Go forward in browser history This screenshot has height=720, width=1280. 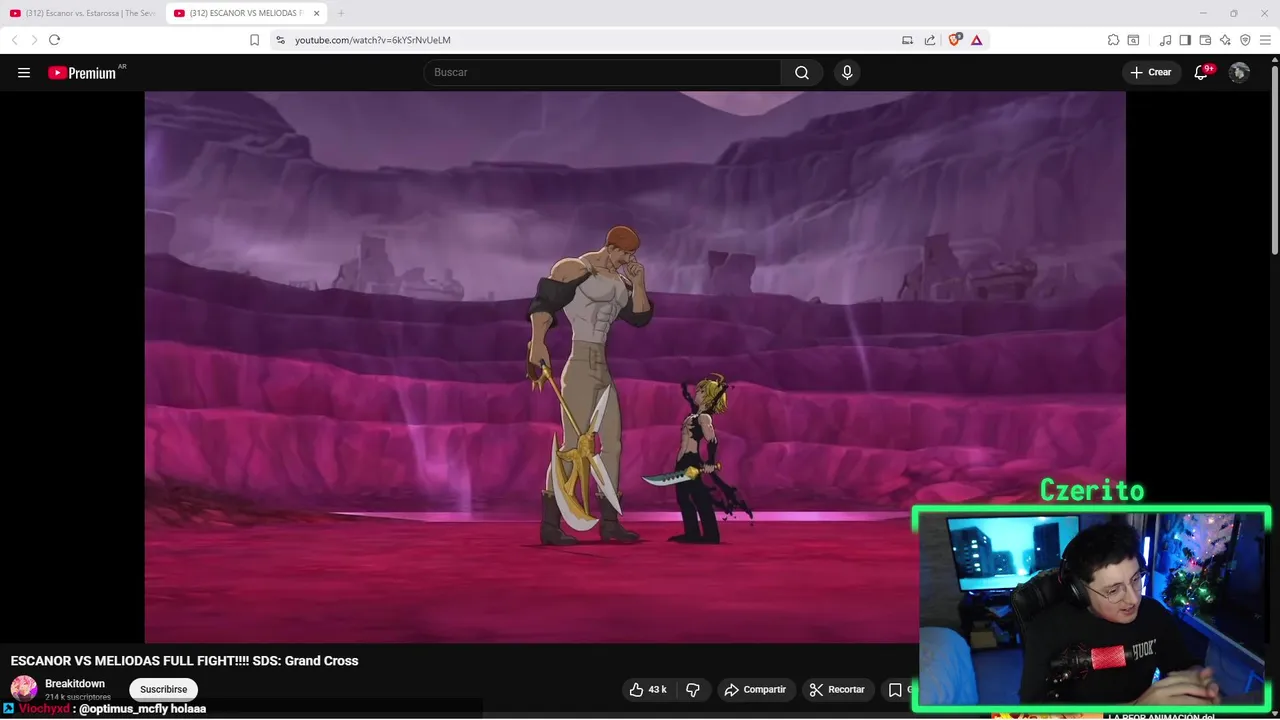click(x=34, y=40)
